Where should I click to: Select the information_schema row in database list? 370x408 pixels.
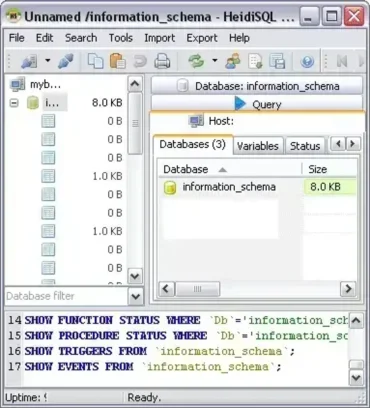tap(257, 187)
